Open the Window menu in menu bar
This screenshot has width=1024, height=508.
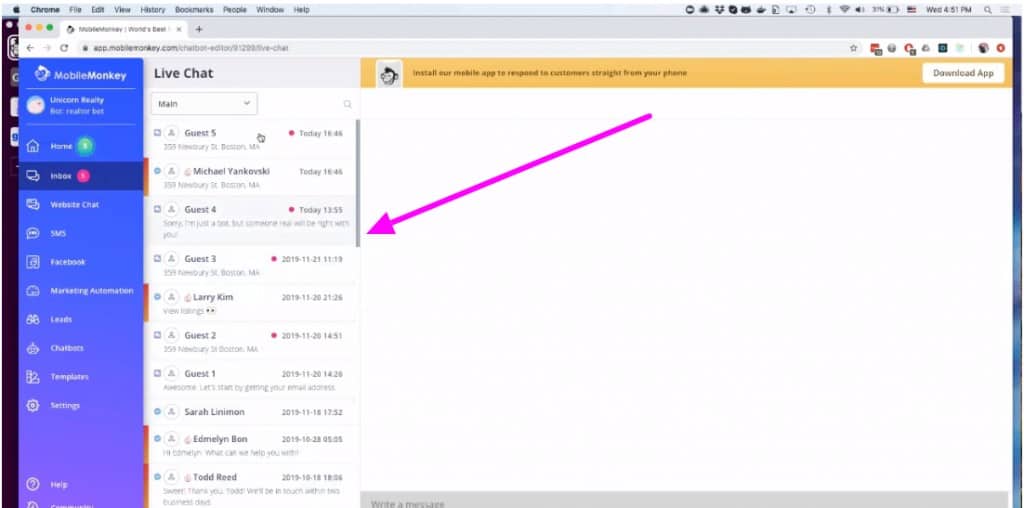tap(270, 10)
